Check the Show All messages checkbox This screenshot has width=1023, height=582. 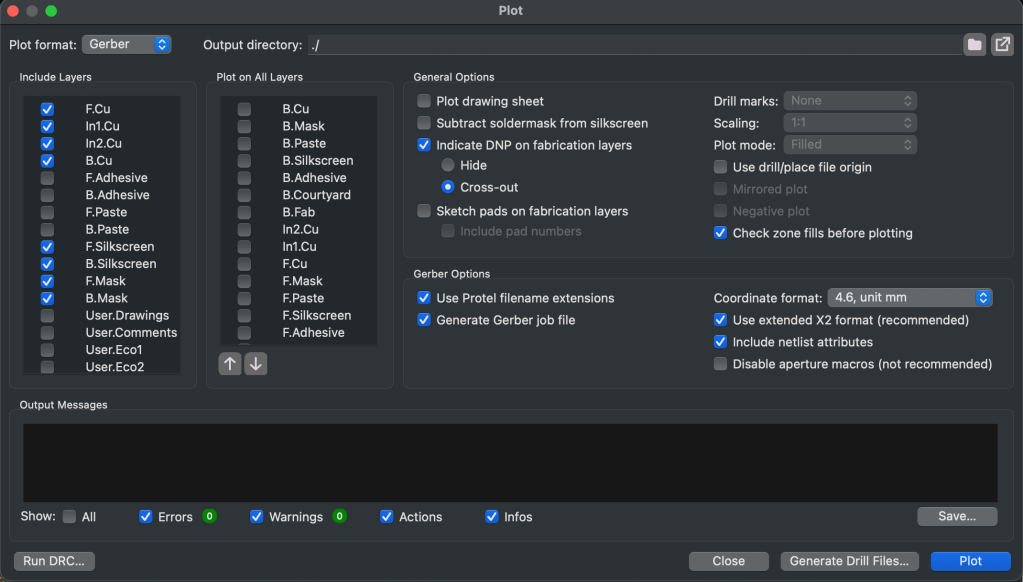click(69, 517)
